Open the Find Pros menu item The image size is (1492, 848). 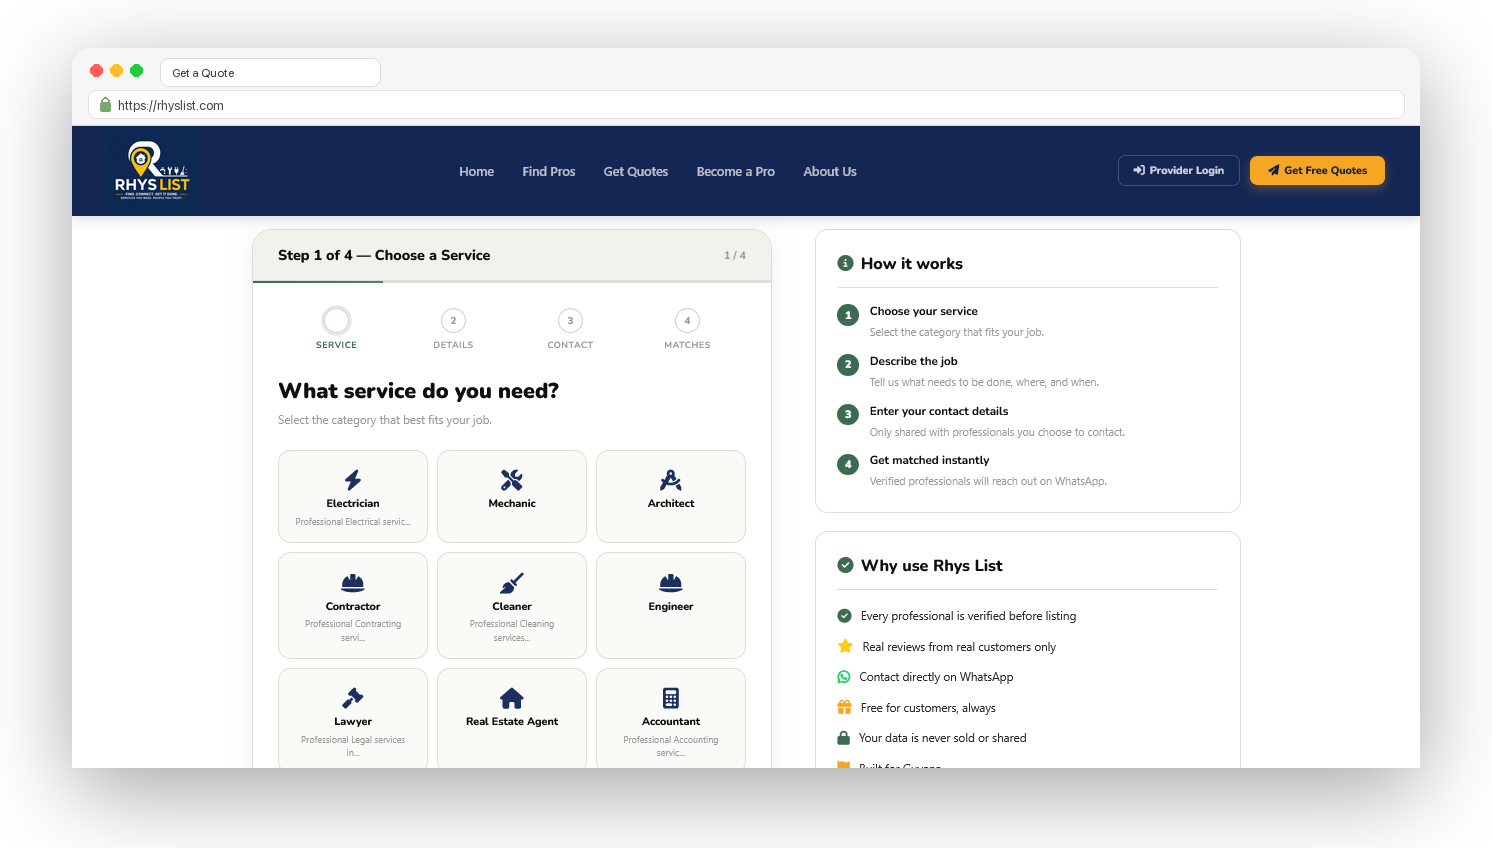549,172
